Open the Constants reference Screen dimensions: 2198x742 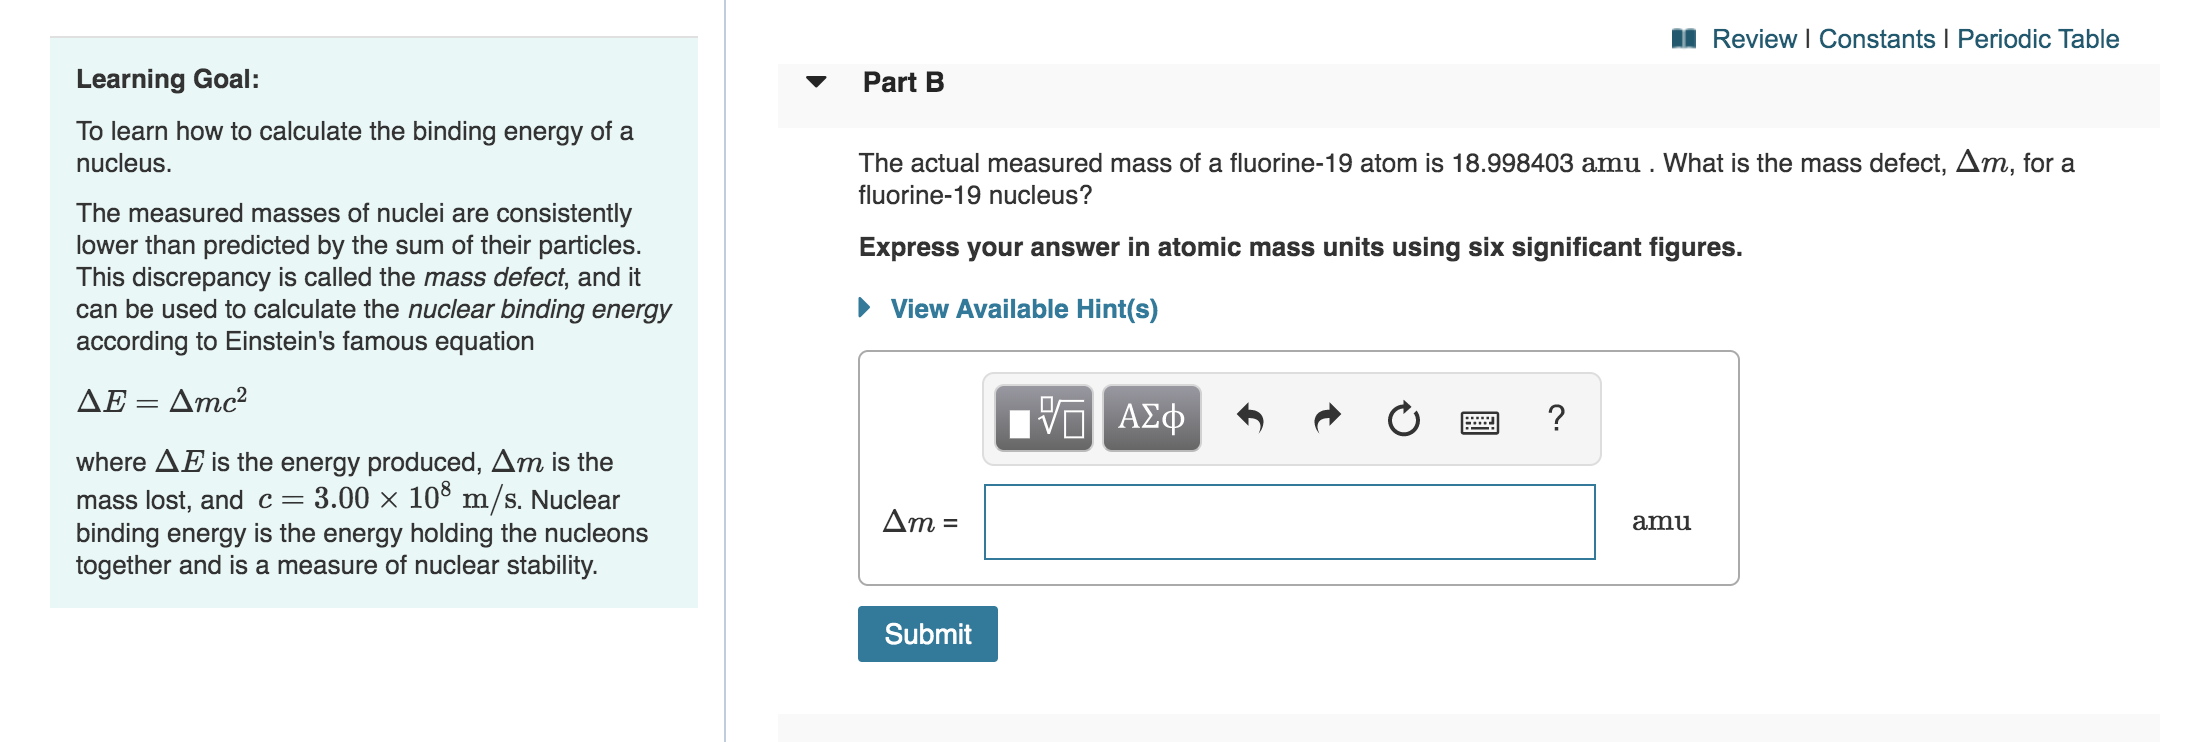[1878, 38]
